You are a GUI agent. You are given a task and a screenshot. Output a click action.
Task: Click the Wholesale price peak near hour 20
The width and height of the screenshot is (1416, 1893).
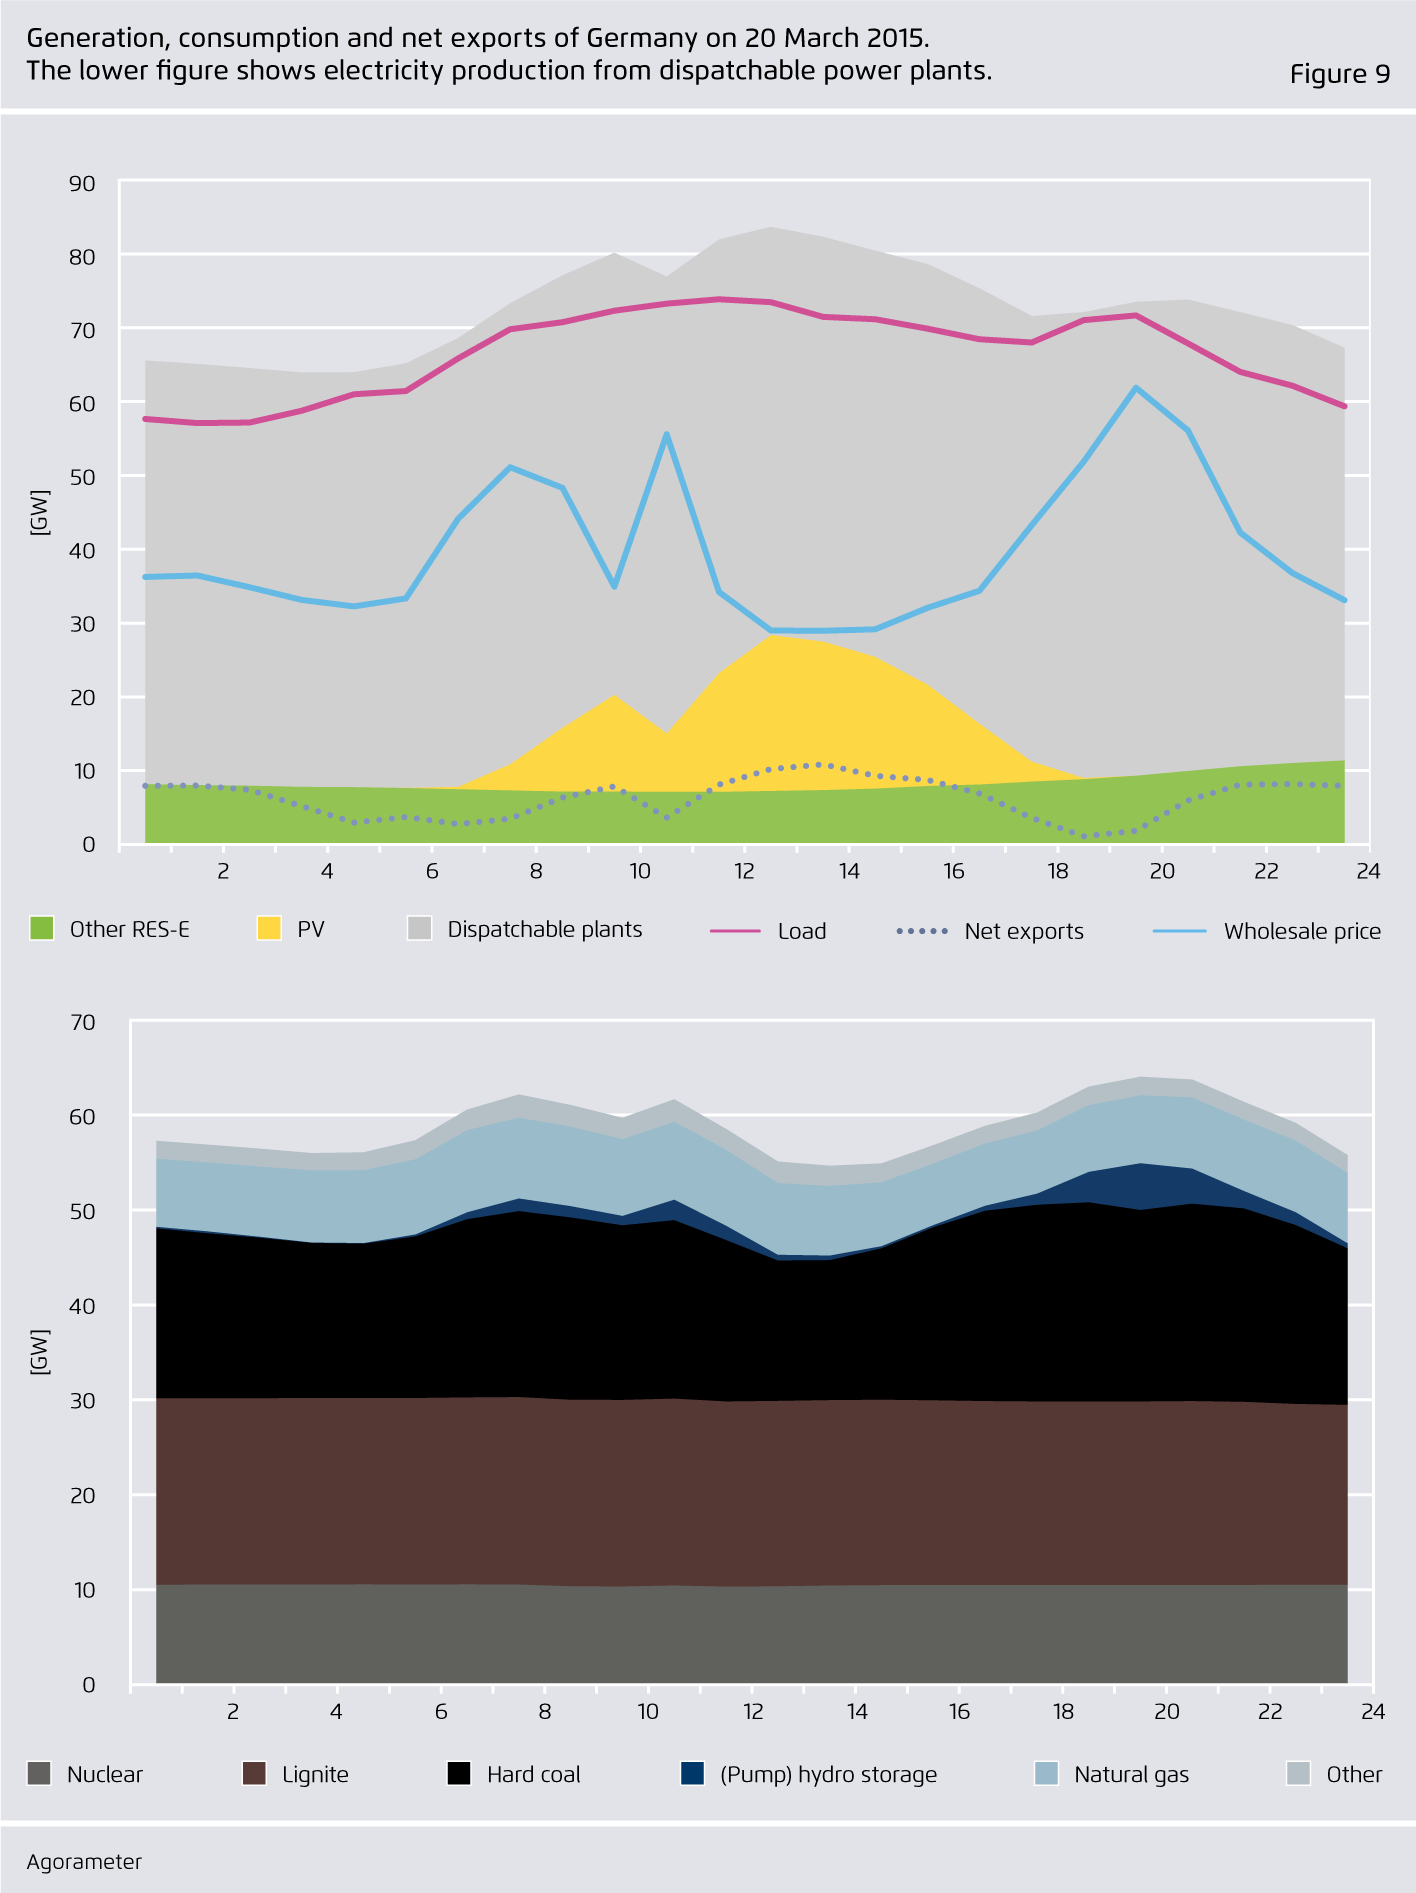[x=1136, y=388]
